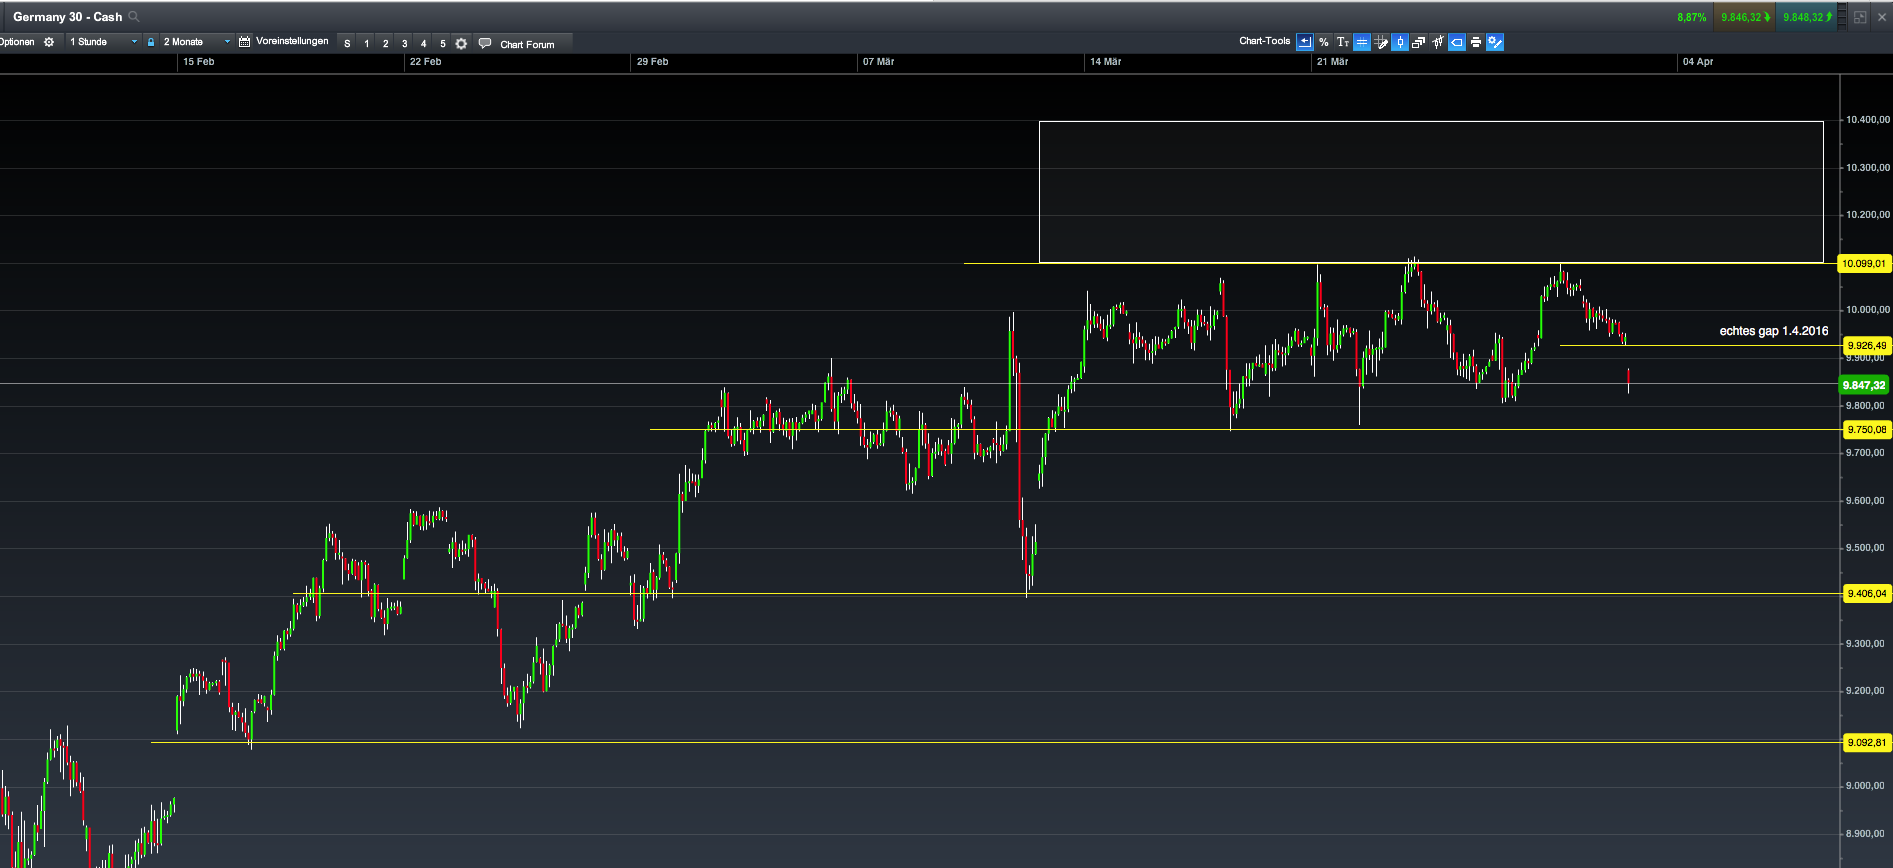
Task: Click the overlapping windows compare icon
Action: pyautogui.click(x=1419, y=42)
